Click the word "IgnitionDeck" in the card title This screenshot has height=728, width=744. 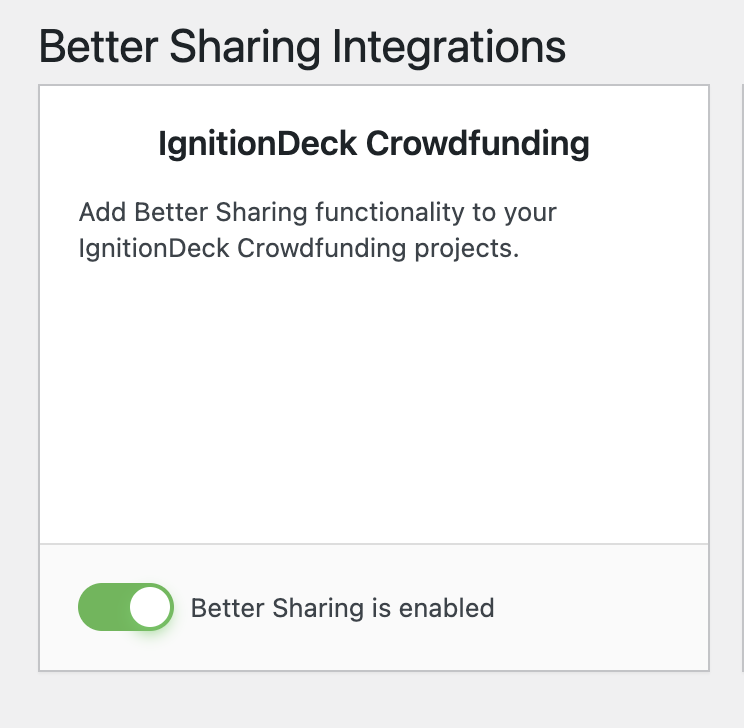[x=258, y=144]
